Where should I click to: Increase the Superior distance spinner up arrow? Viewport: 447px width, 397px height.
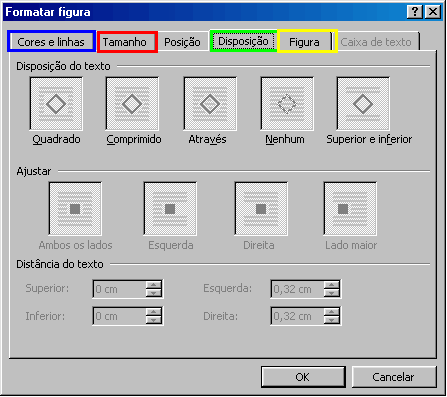(x=154, y=285)
